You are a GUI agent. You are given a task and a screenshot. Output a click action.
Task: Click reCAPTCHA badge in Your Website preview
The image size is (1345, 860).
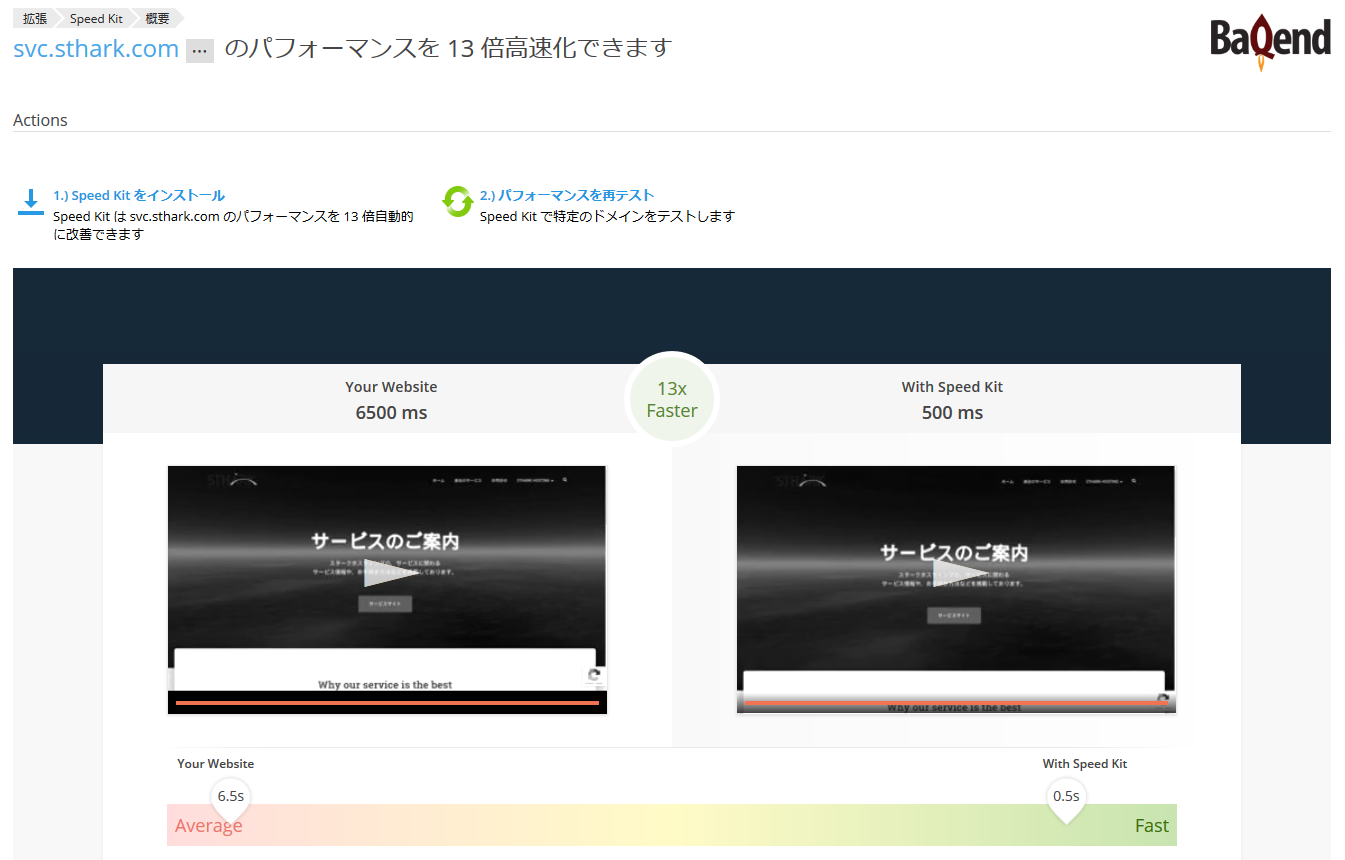(594, 676)
